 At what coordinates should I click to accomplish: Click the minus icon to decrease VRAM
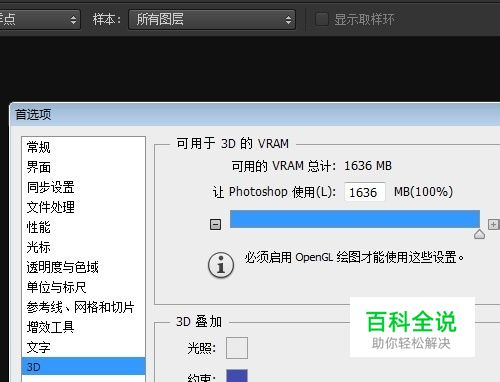click(x=215, y=224)
